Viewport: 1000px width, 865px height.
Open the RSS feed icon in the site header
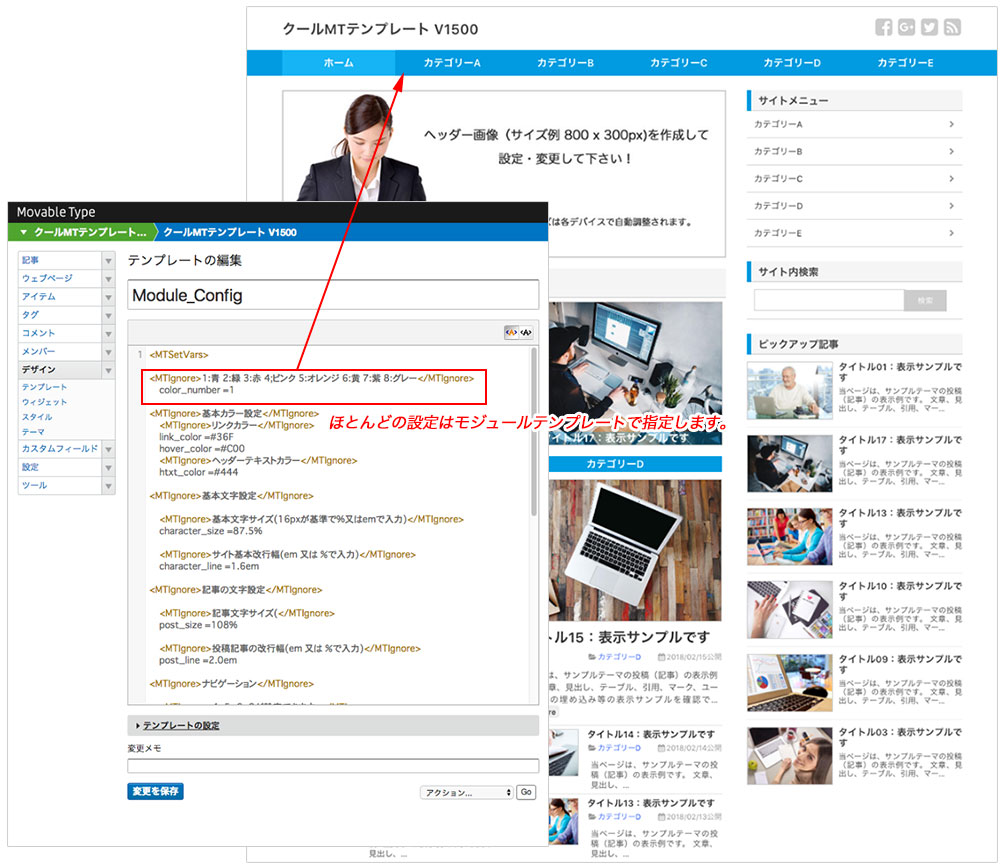pos(952,27)
